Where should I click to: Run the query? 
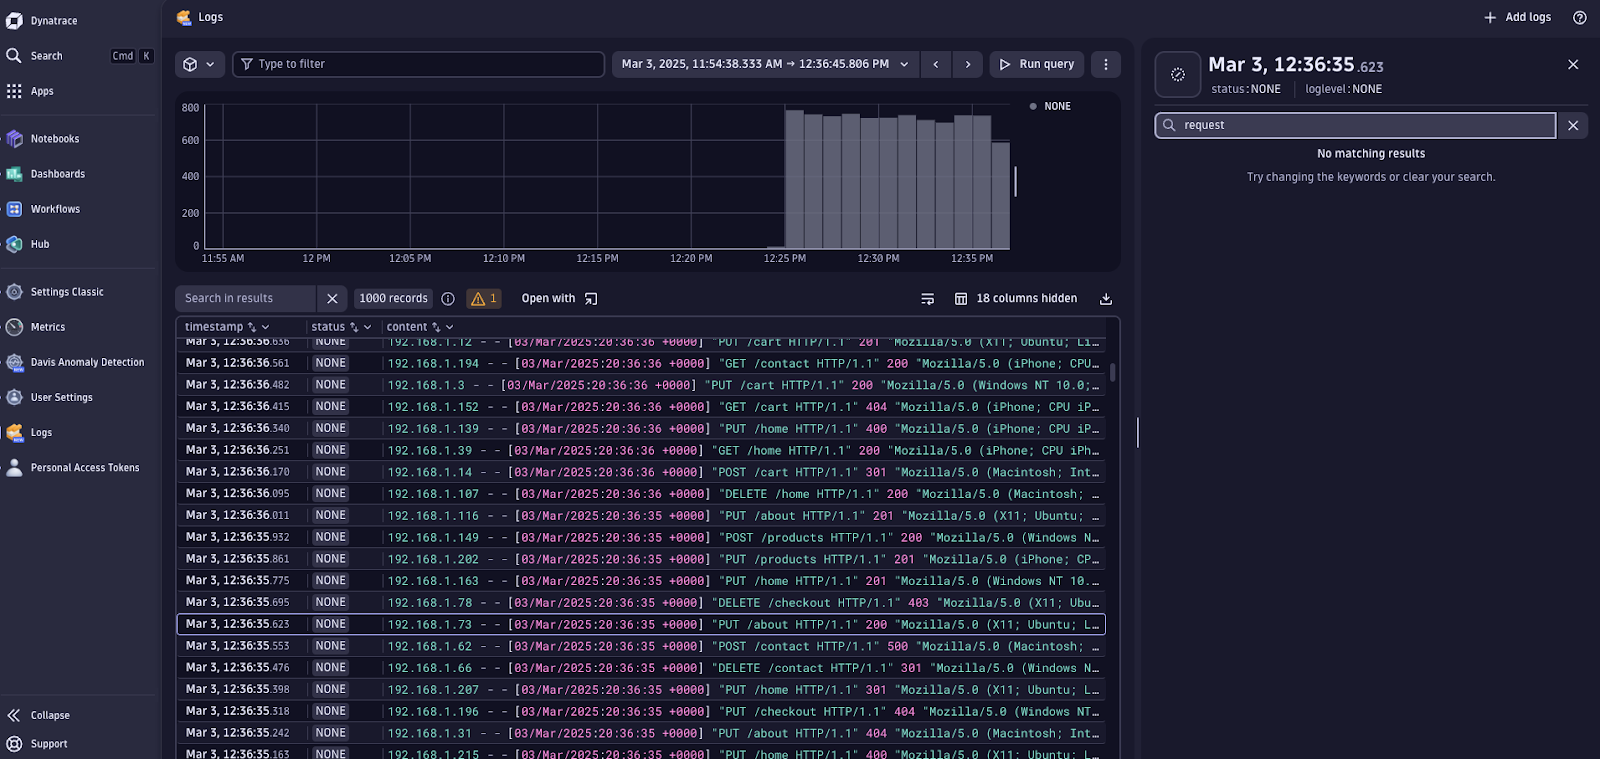coord(1037,64)
